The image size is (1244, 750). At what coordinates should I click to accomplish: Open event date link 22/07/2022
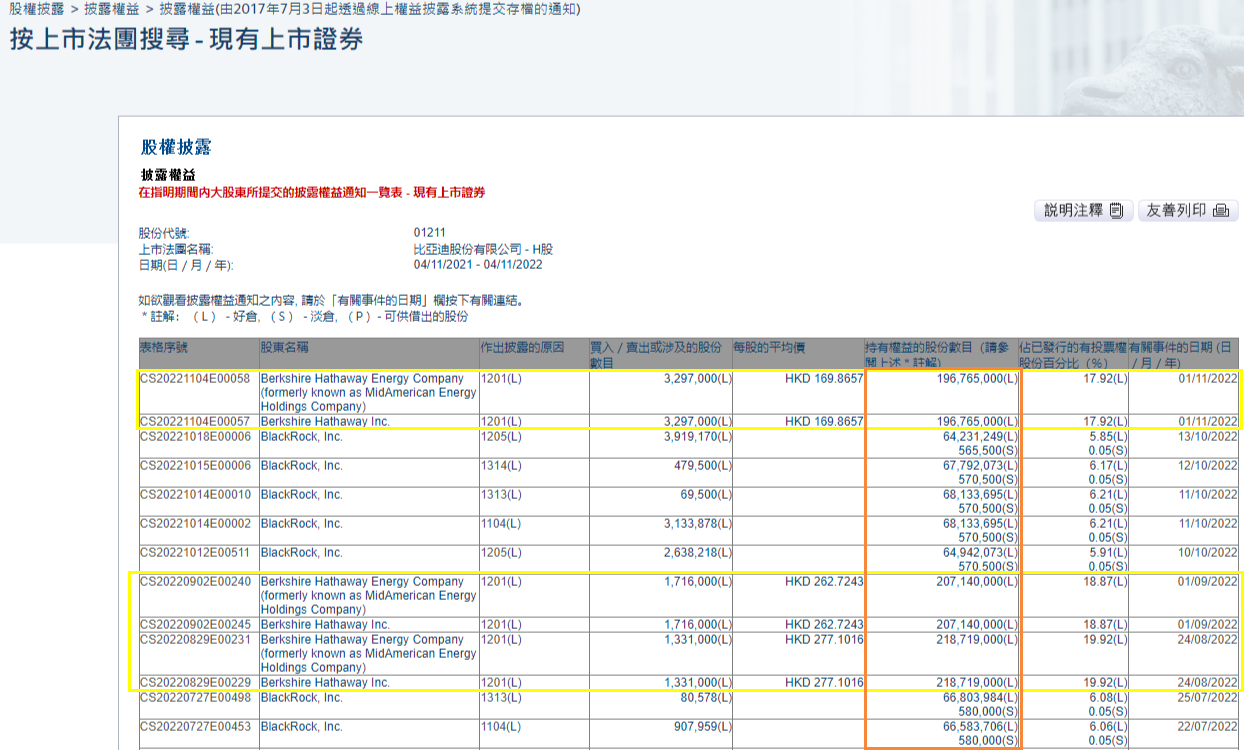pyautogui.click(x=1208, y=727)
